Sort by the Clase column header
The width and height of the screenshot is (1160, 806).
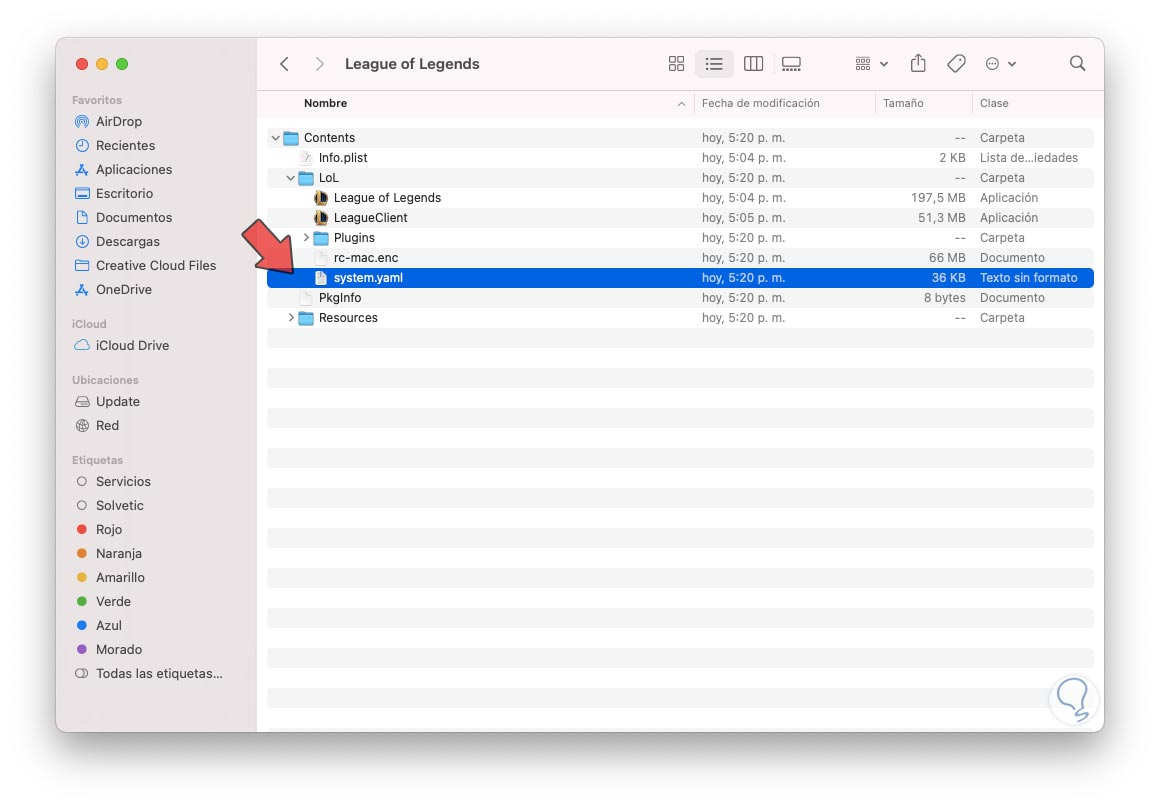[994, 104]
